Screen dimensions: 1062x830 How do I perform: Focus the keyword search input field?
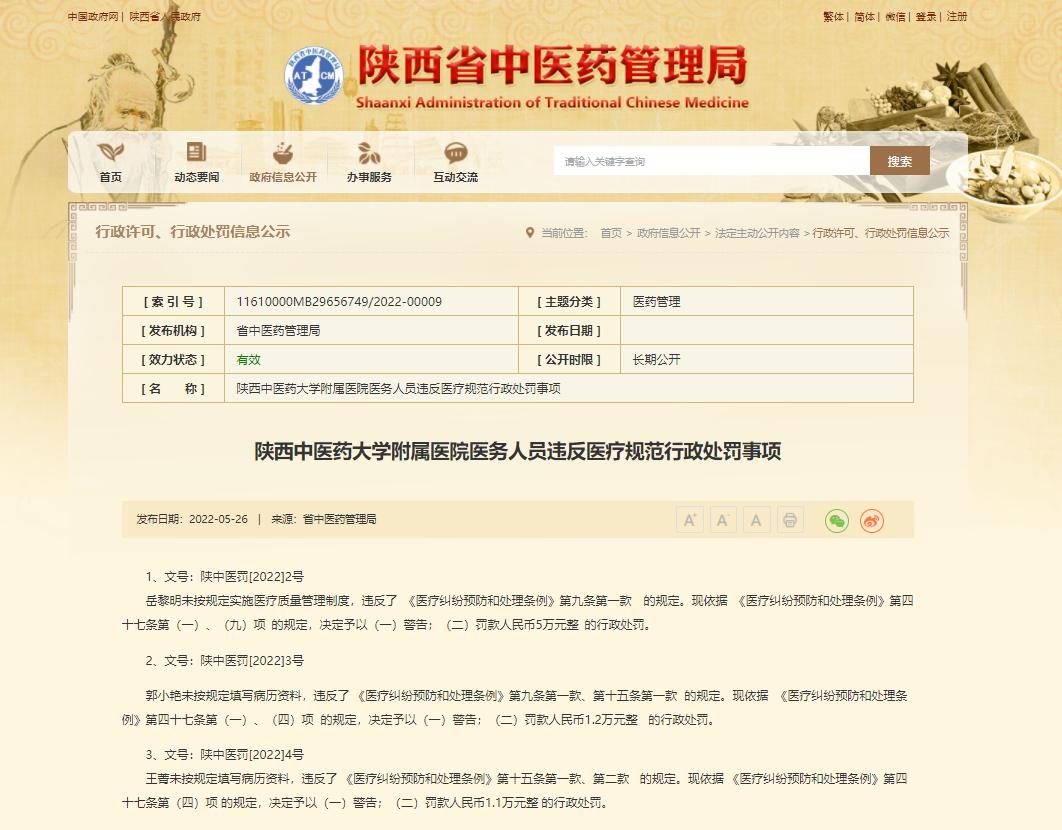712,161
